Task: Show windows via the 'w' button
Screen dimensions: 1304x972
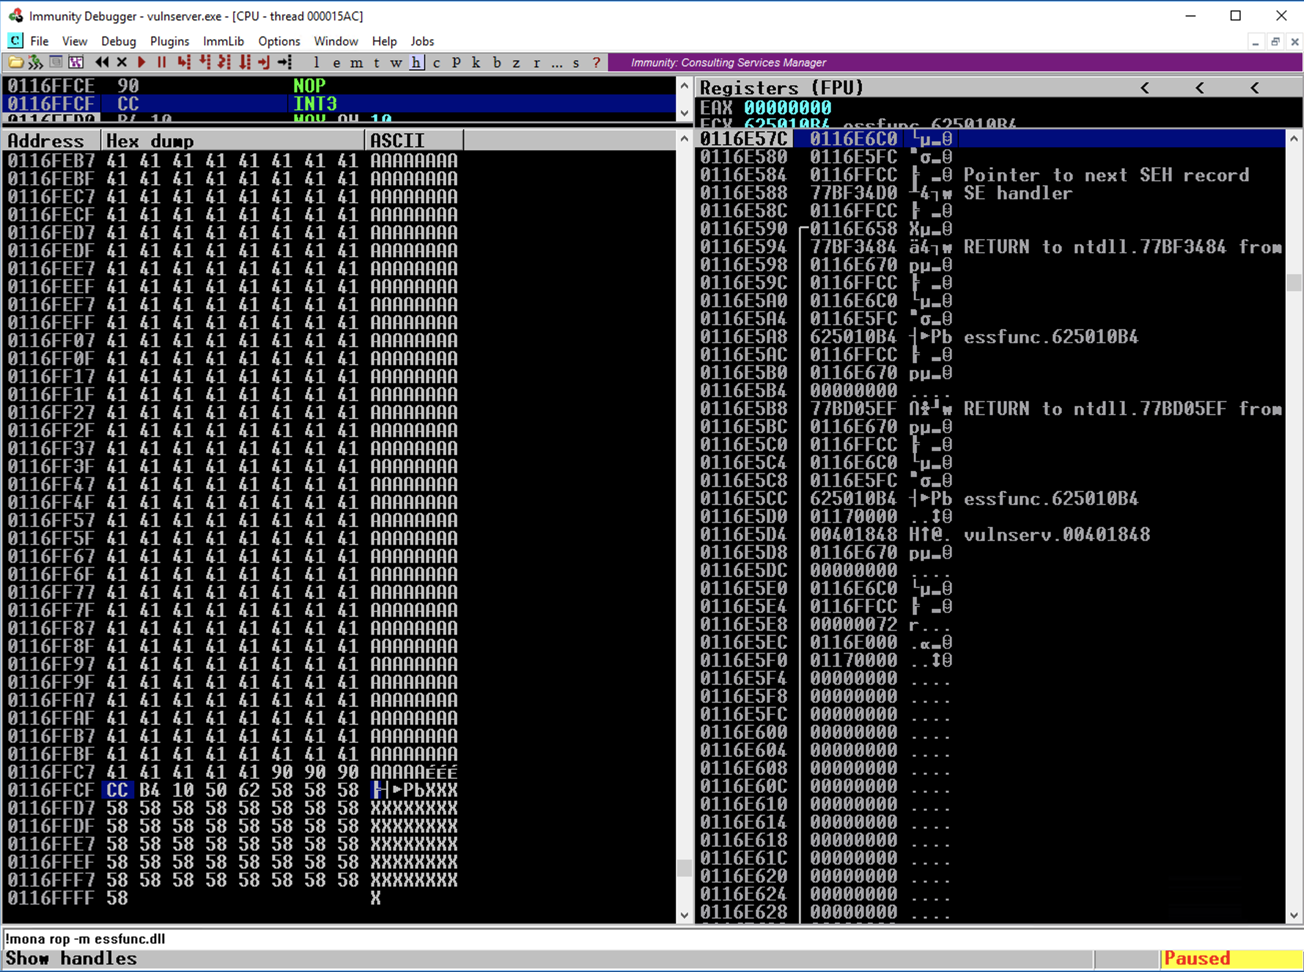Action: (x=397, y=62)
